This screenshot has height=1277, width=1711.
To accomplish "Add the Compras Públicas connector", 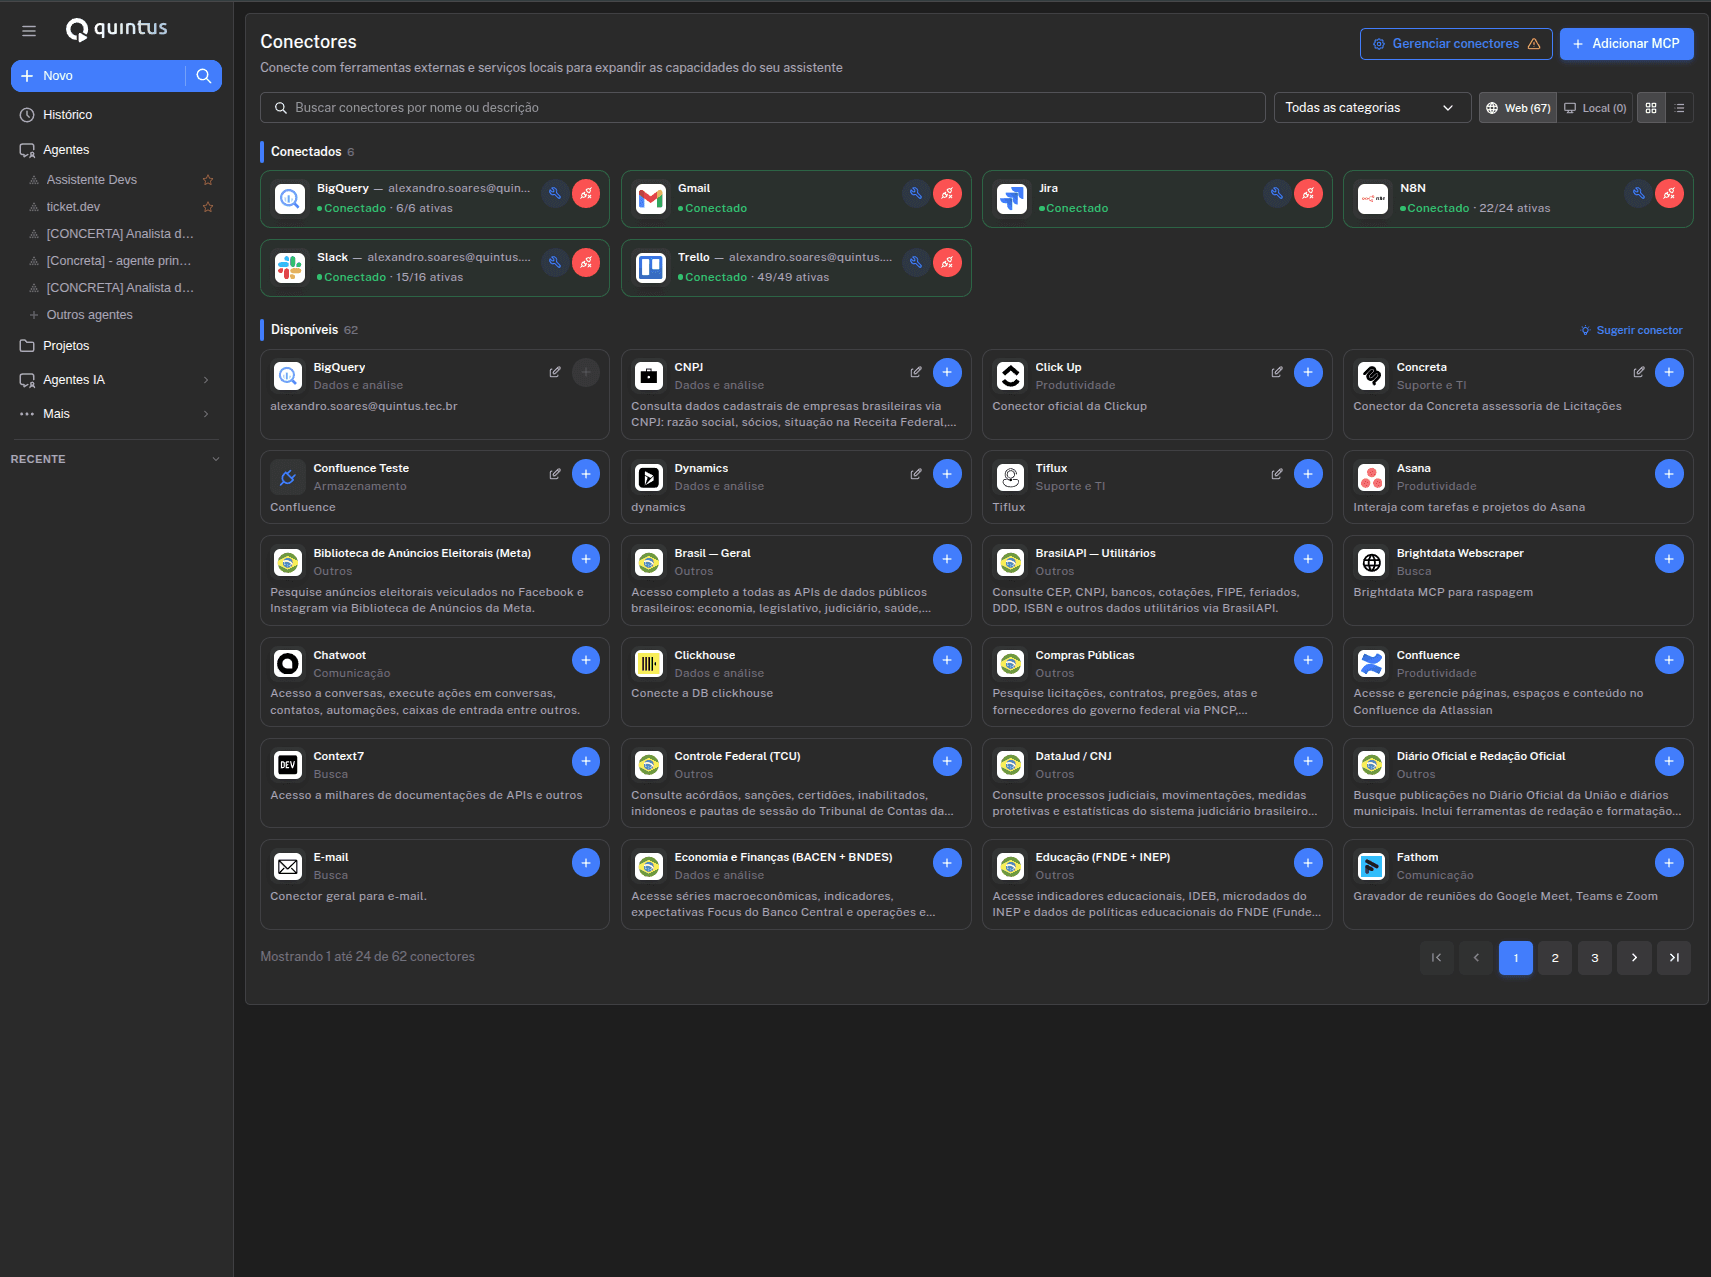I will pyautogui.click(x=1308, y=660).
